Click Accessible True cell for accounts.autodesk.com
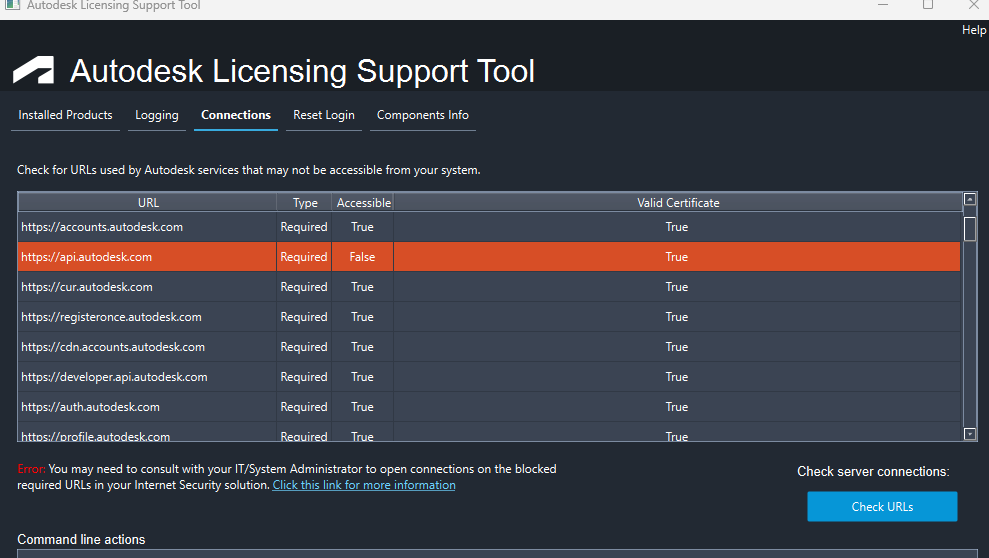Image resolution: width=989 pixels, height=558 pixels. tap(363, 227)
